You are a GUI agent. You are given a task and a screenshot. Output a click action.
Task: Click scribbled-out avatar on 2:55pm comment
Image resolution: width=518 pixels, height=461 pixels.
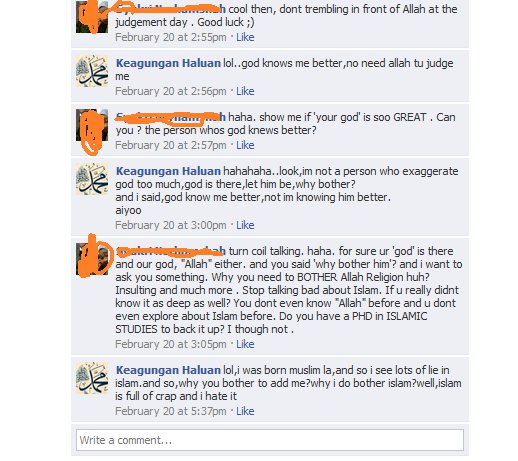point(92,17)
